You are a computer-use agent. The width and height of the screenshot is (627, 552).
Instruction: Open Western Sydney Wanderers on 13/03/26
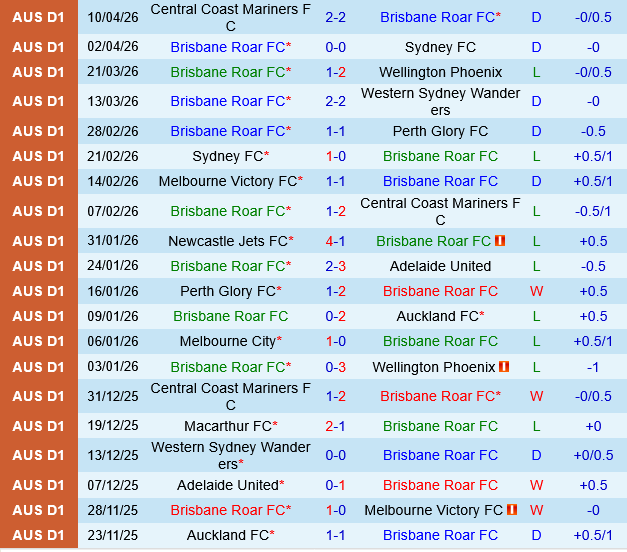(440, 101)
